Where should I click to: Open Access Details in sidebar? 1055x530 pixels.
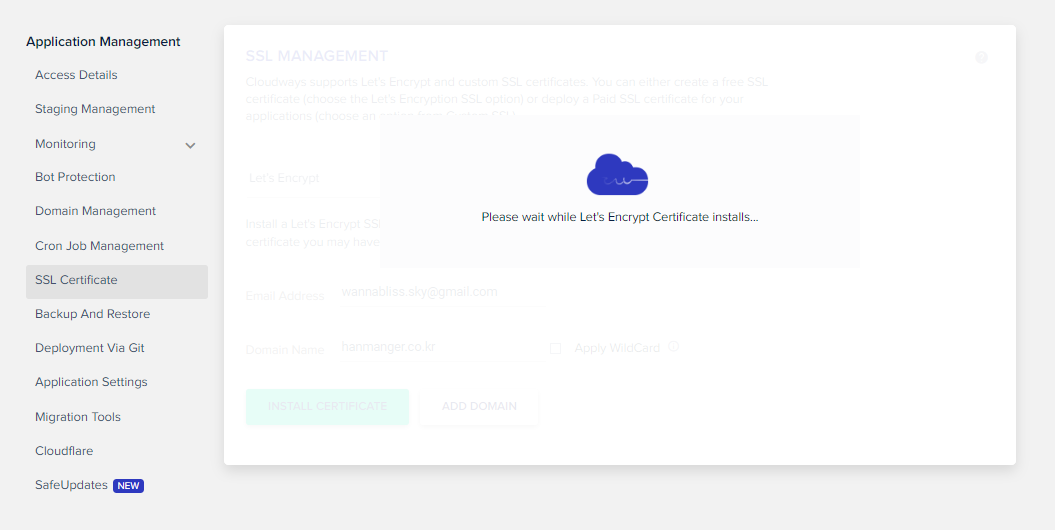click(x=76, y=75)
